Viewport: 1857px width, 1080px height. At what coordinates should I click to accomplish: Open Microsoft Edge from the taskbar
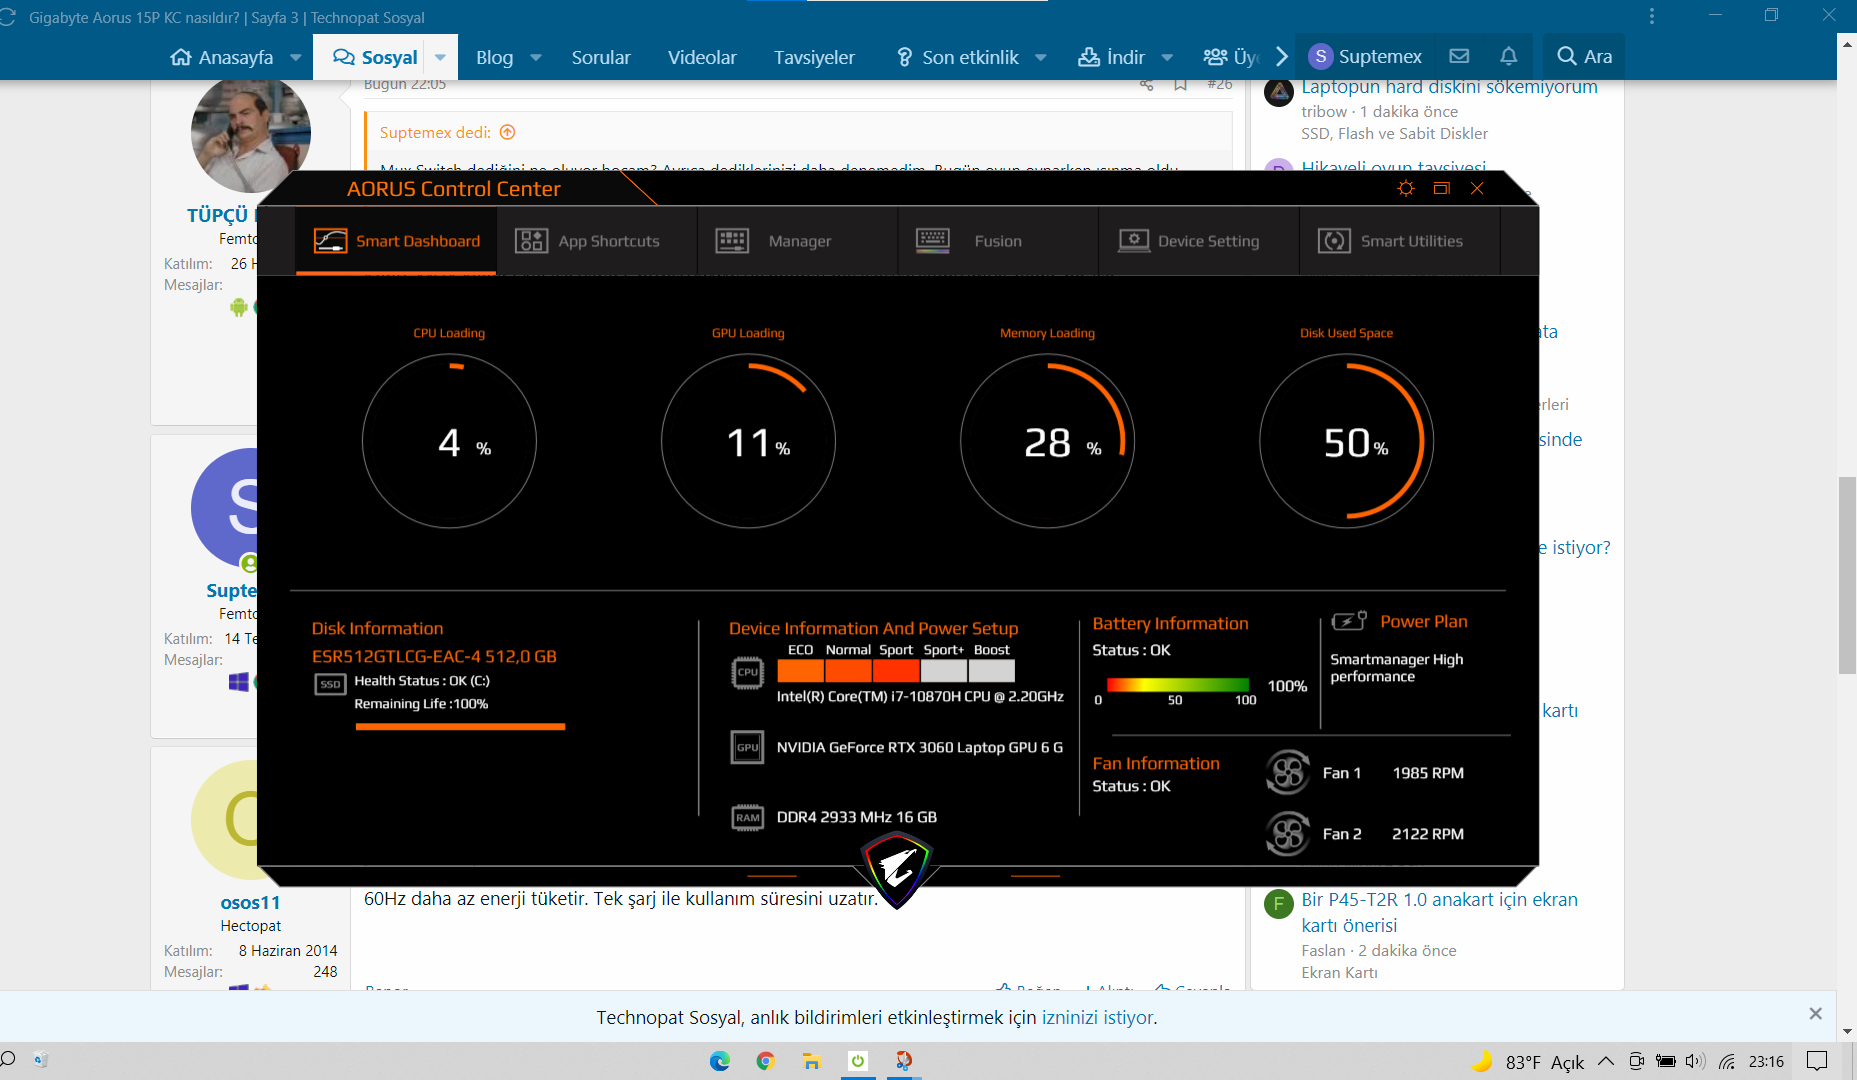(720, 1061)
